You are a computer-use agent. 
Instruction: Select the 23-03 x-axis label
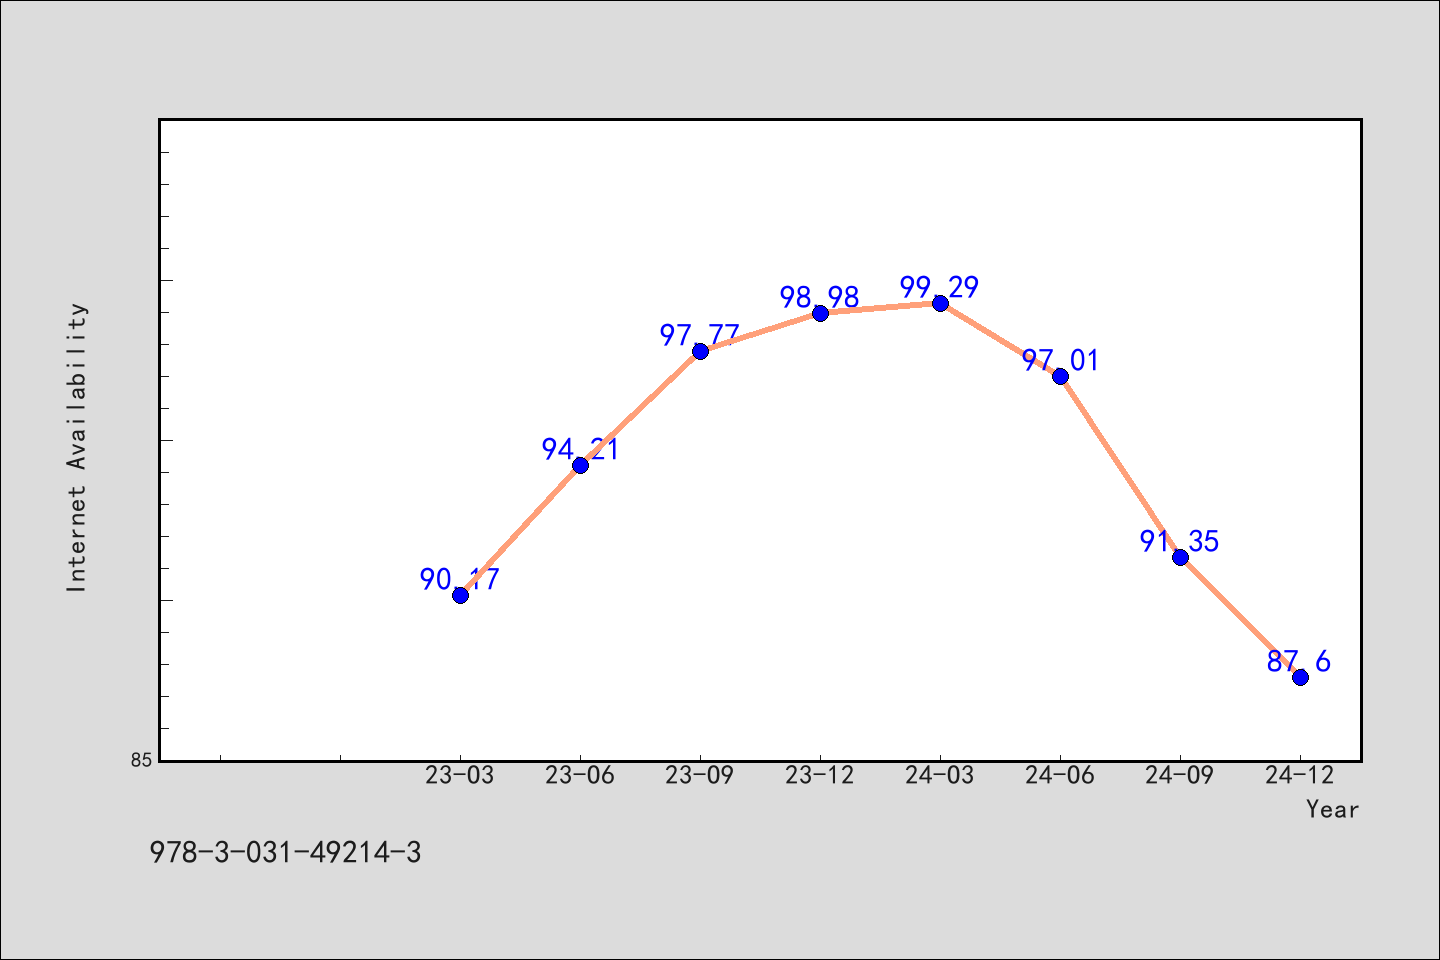[x=460, y=776]
